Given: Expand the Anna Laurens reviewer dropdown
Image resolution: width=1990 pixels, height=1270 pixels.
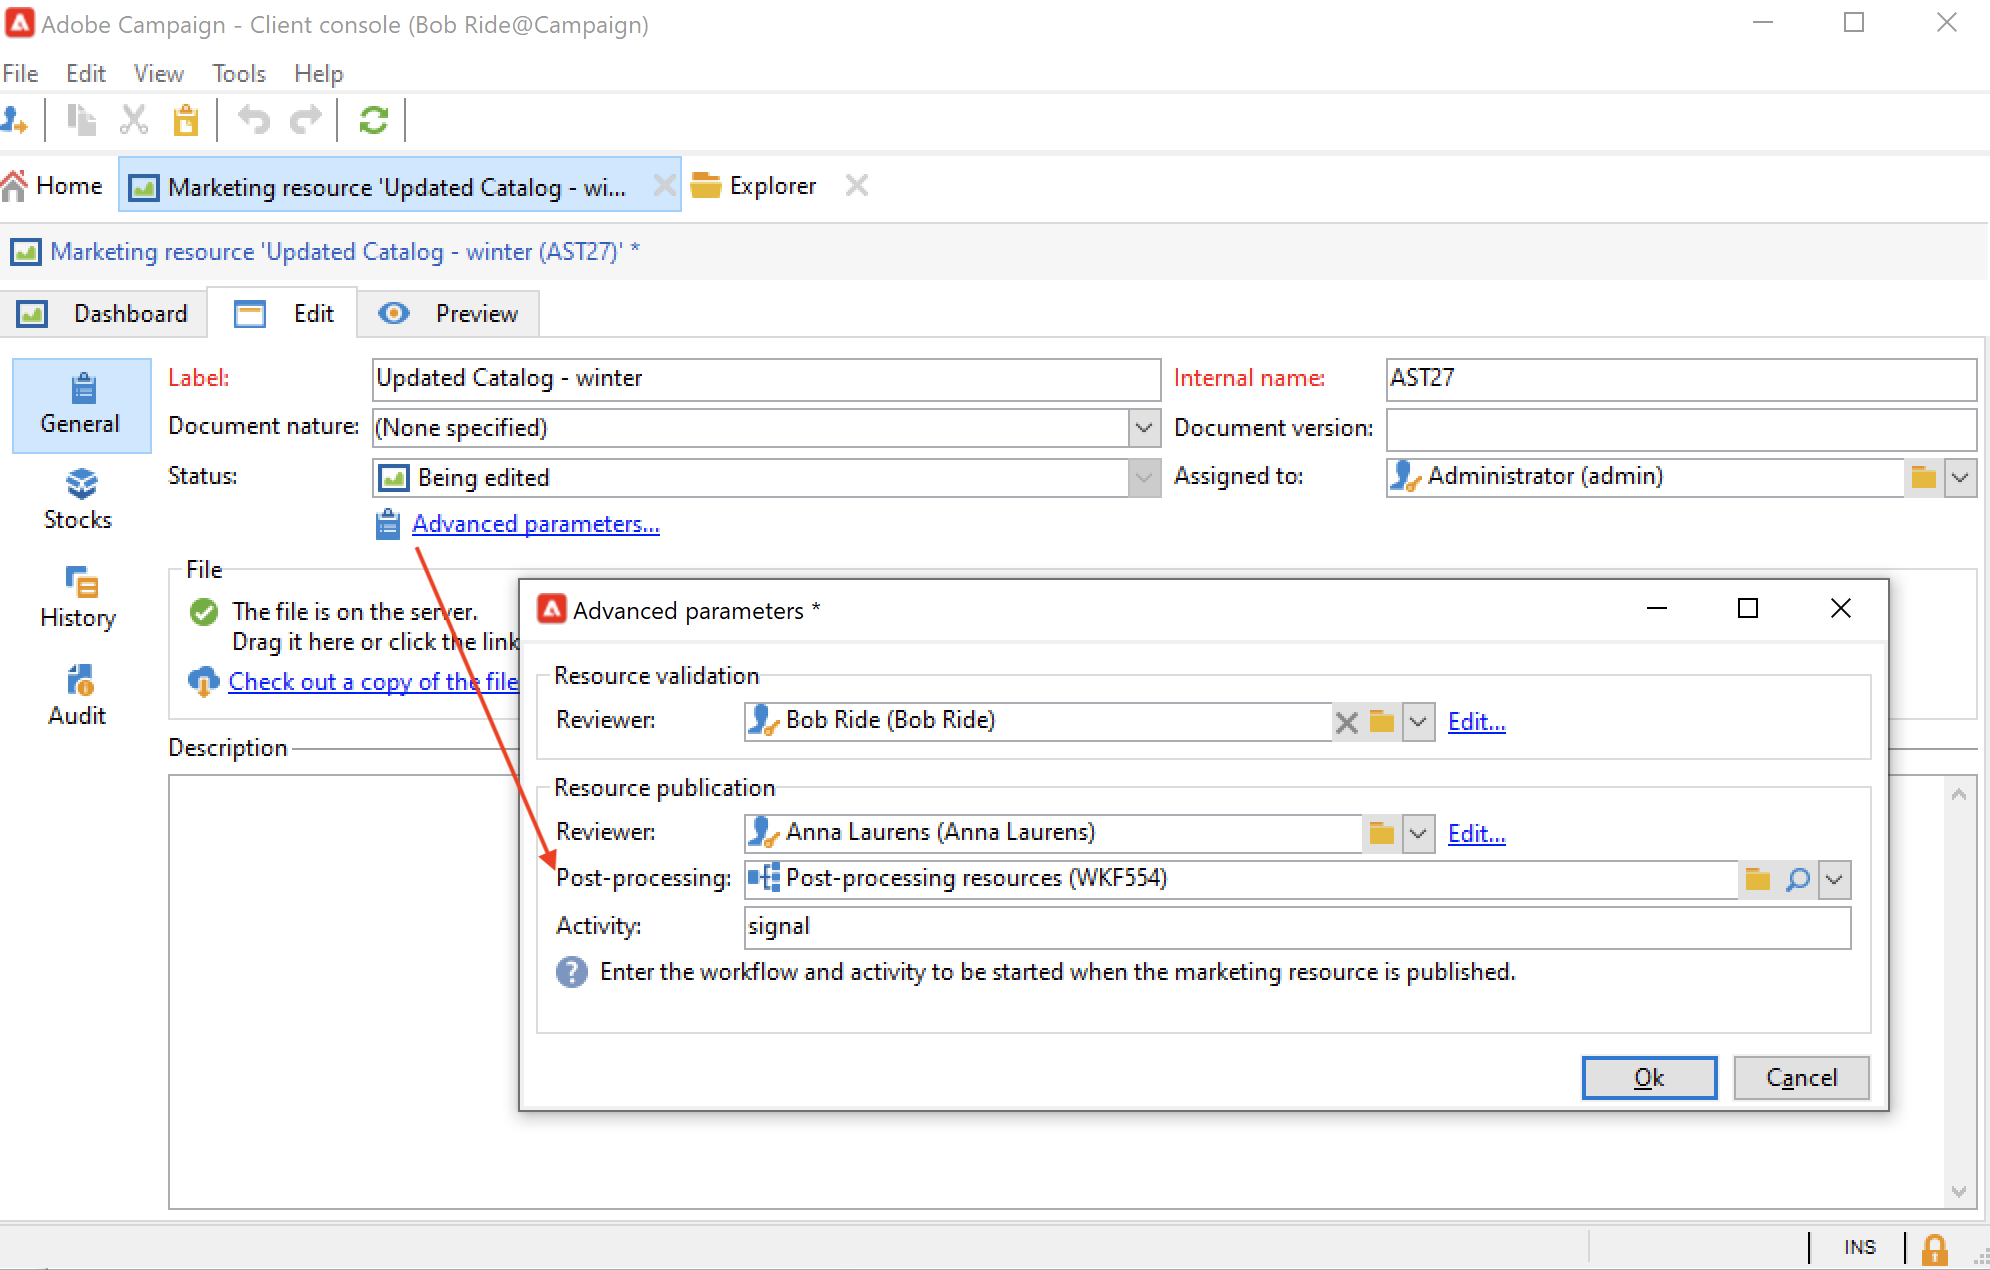Looking at the screenshot, I should (1418, 834).
